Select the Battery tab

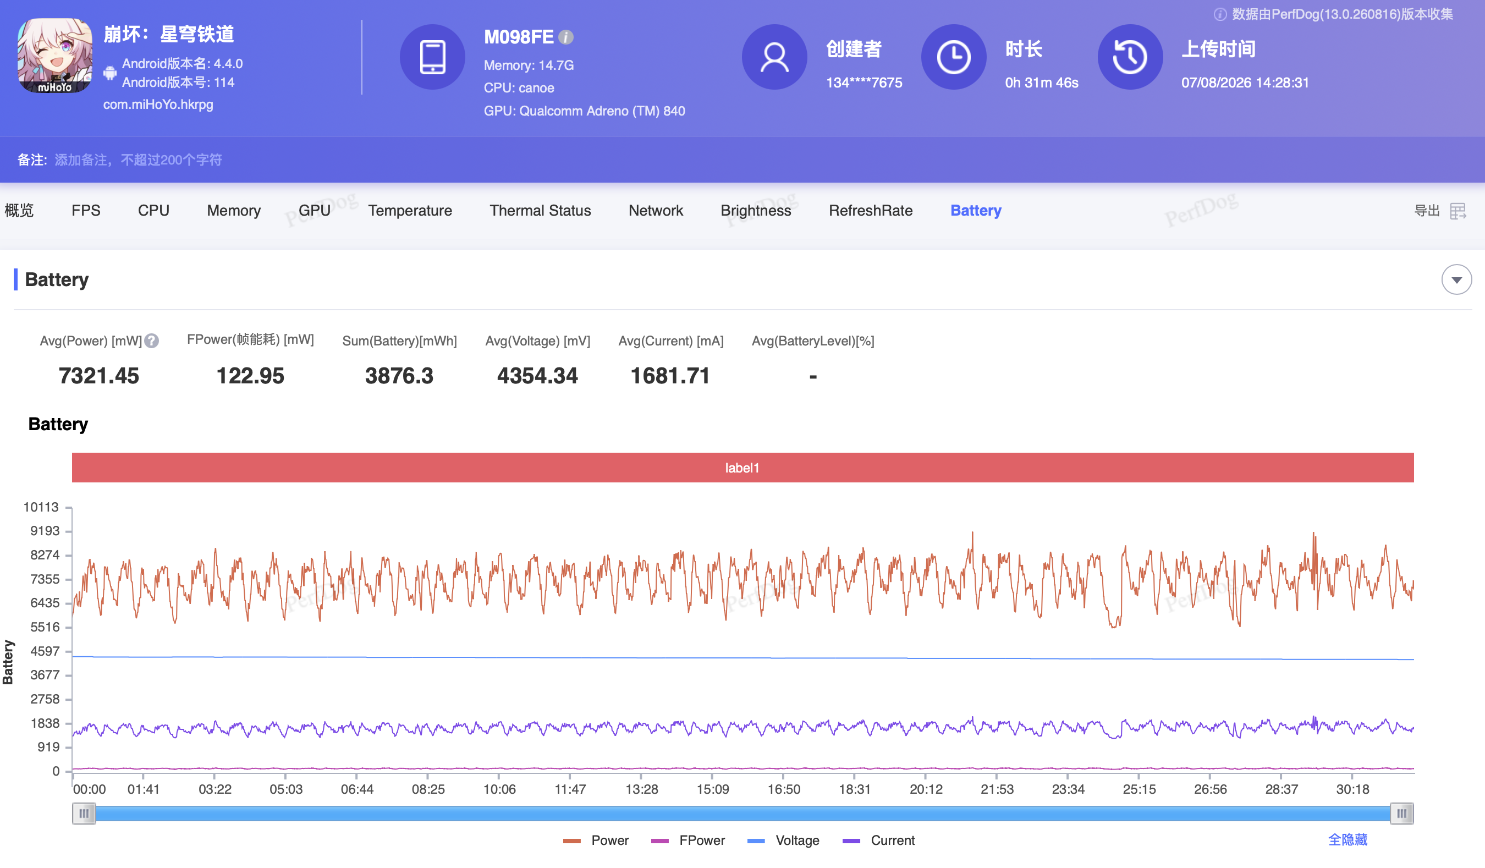pos(976,211)
